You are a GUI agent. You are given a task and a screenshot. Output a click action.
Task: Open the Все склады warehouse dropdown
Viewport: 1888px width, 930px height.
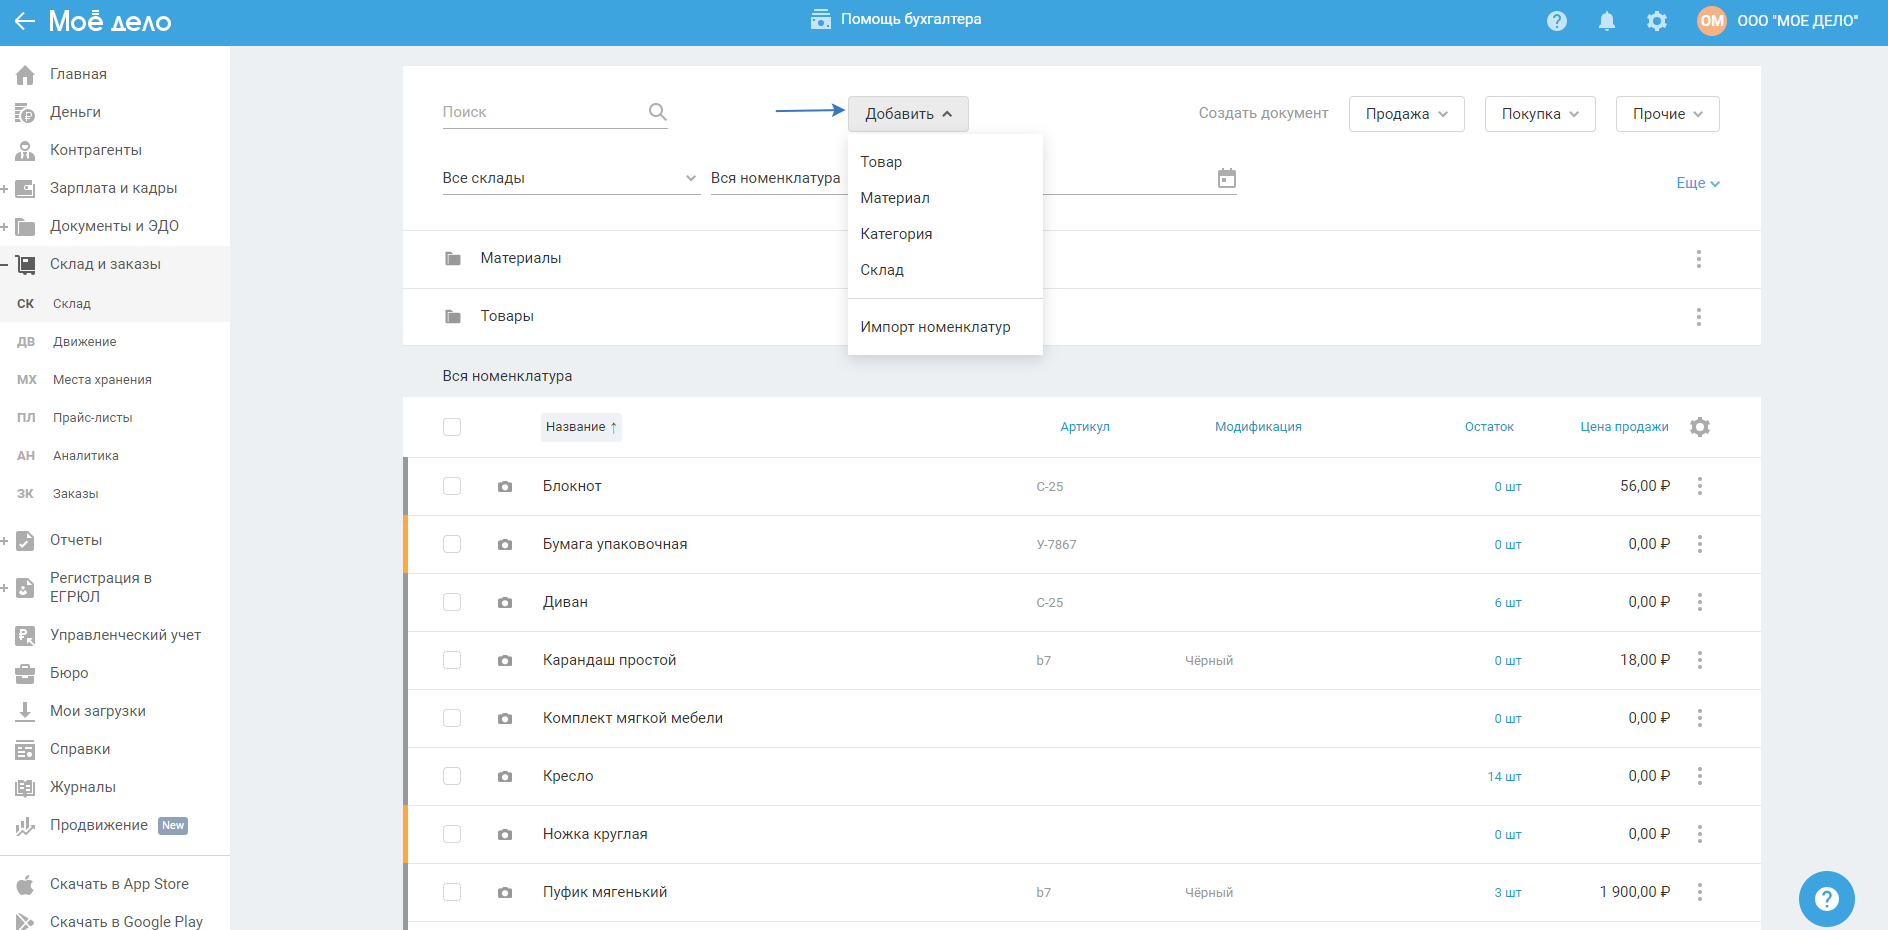click(570, 178)
